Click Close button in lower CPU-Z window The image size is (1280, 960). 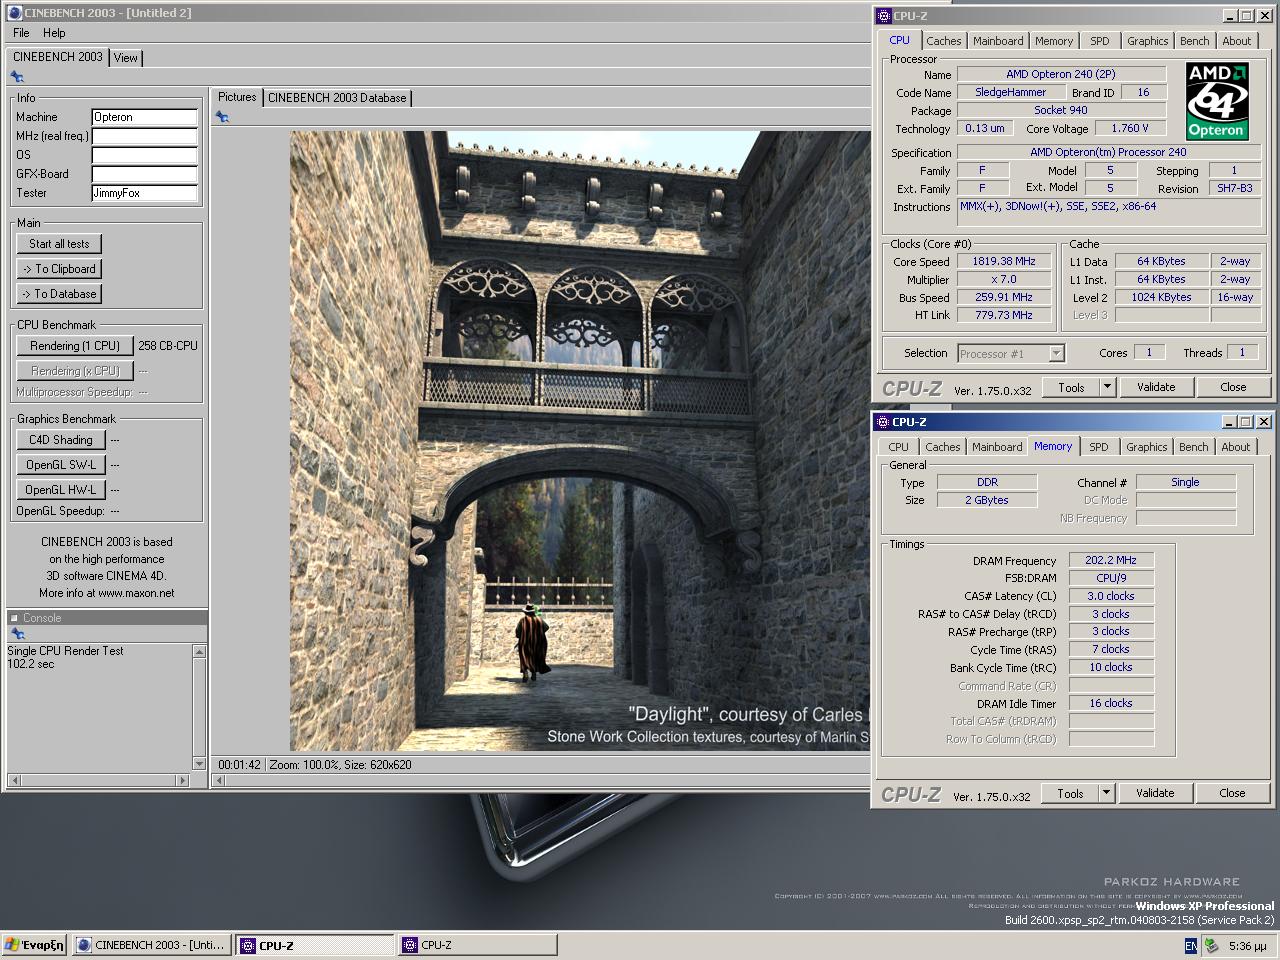pos(1232,793)
